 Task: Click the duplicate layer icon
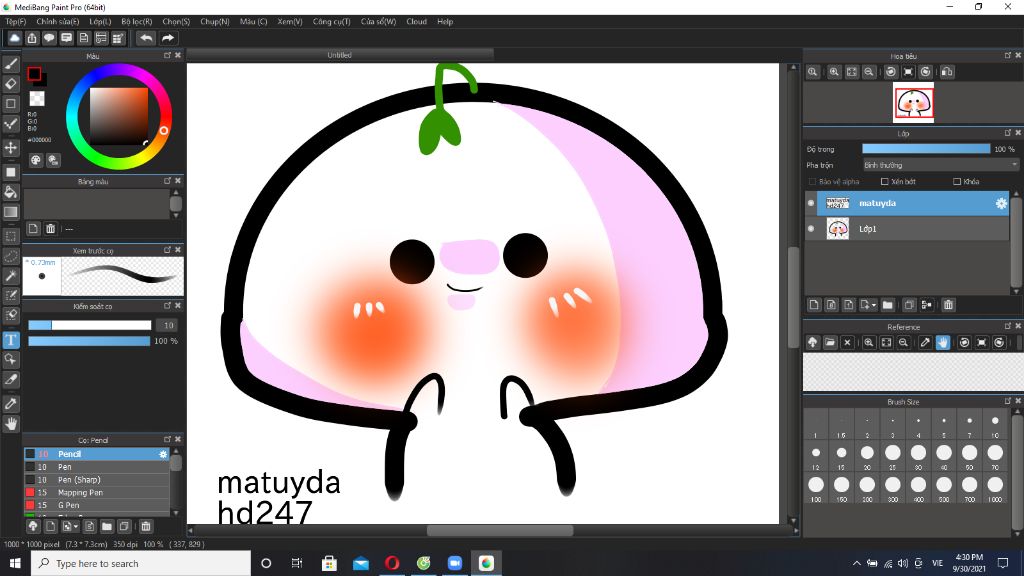tap(909, 304)
